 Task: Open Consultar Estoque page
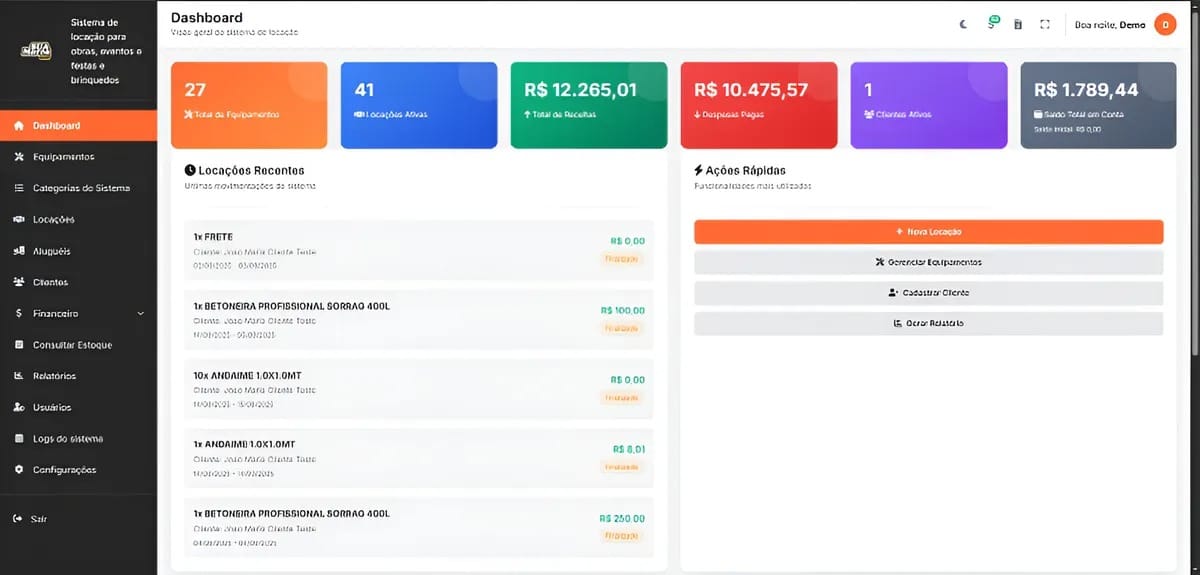pyautogui.click(x=72, y=345)
